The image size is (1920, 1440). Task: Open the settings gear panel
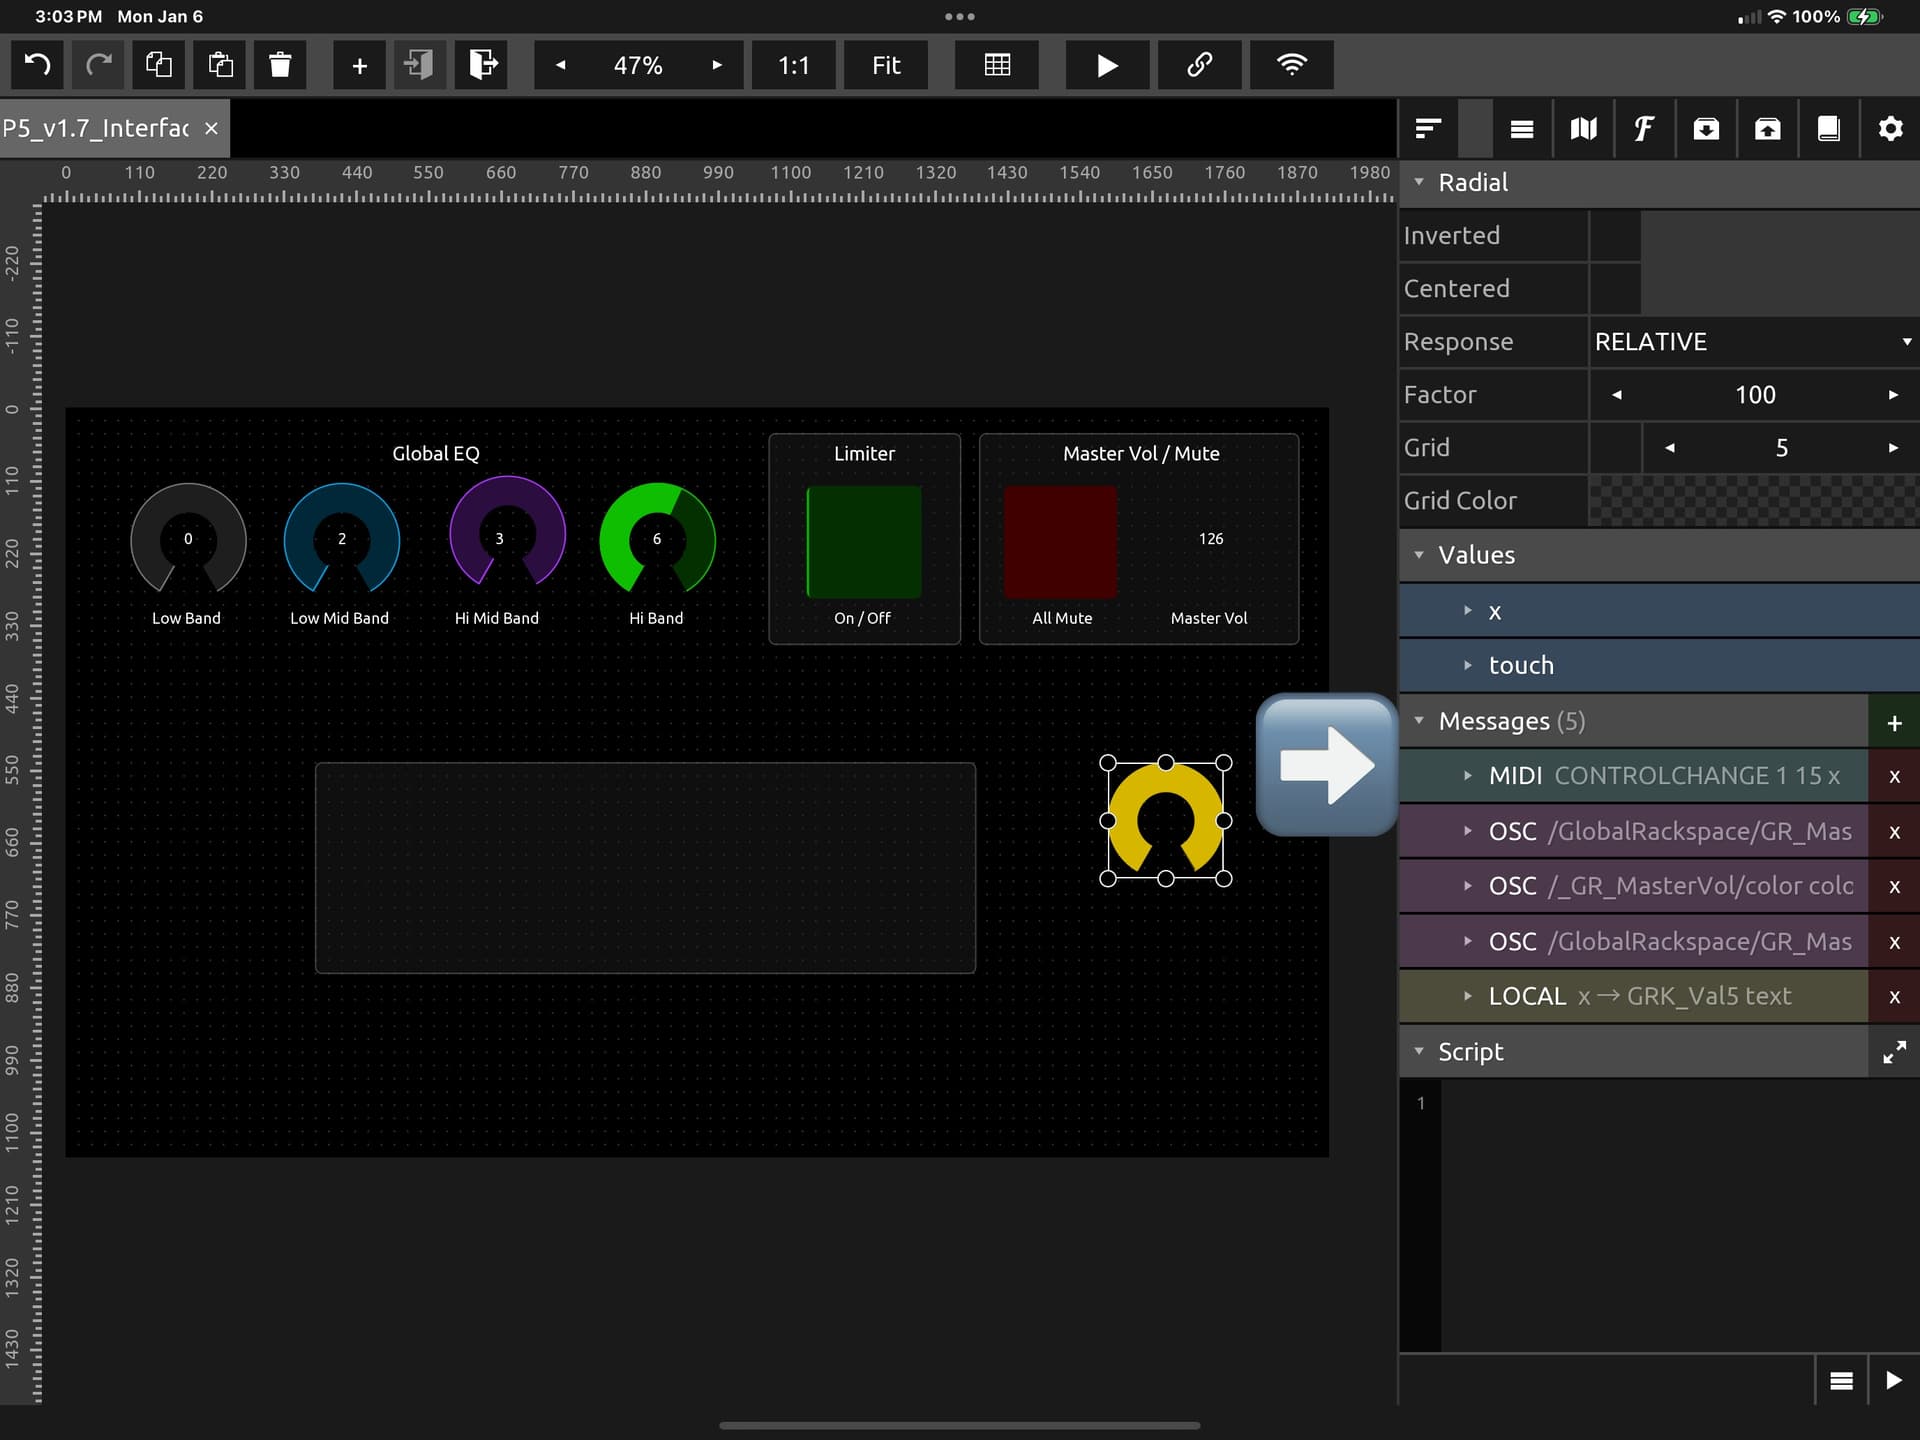(1890, 129)
